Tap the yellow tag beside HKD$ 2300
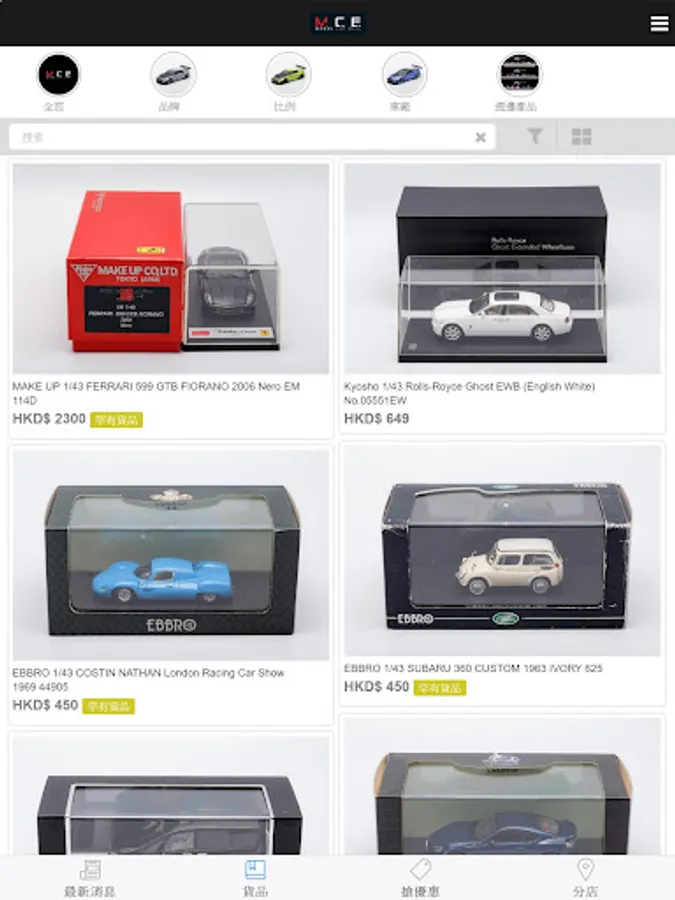This screenshot has height=900, width=675. pos(117,420)
